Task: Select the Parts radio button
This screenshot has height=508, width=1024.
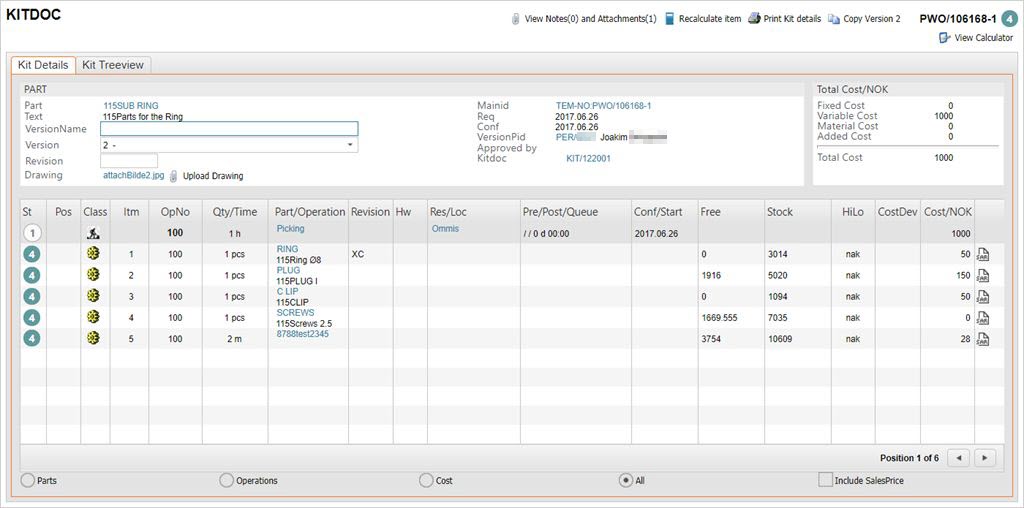Action: 28,481
